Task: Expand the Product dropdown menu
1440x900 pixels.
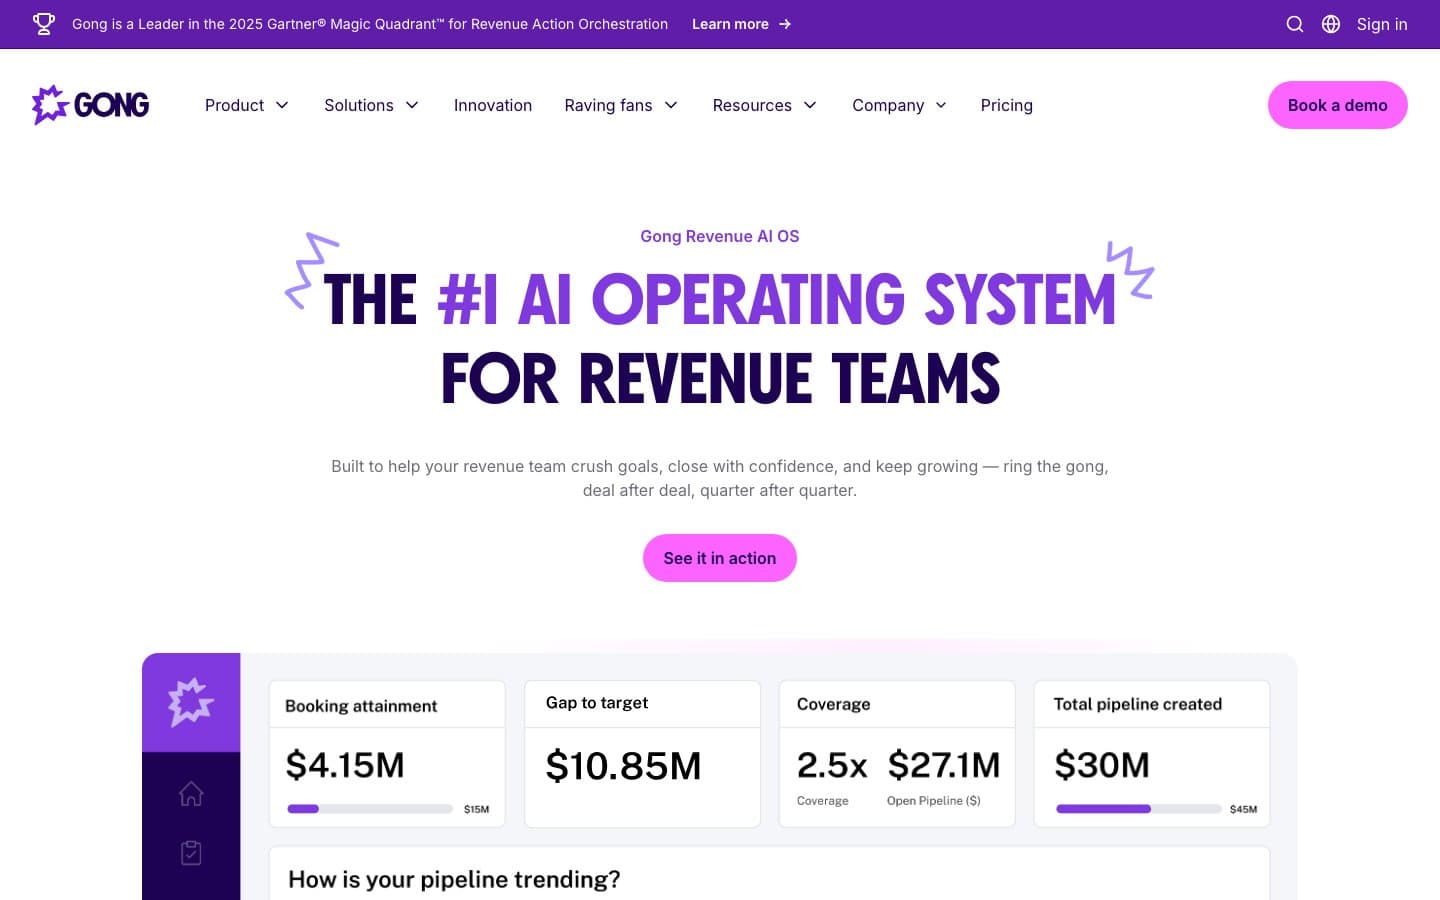Action: point(247,105)
